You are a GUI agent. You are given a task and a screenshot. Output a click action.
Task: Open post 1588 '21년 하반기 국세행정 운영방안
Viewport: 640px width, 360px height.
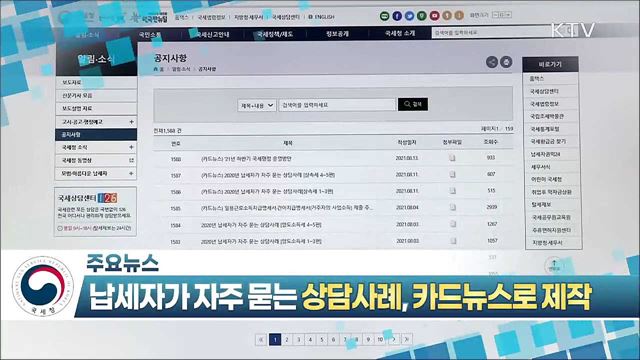pos(246,158)
